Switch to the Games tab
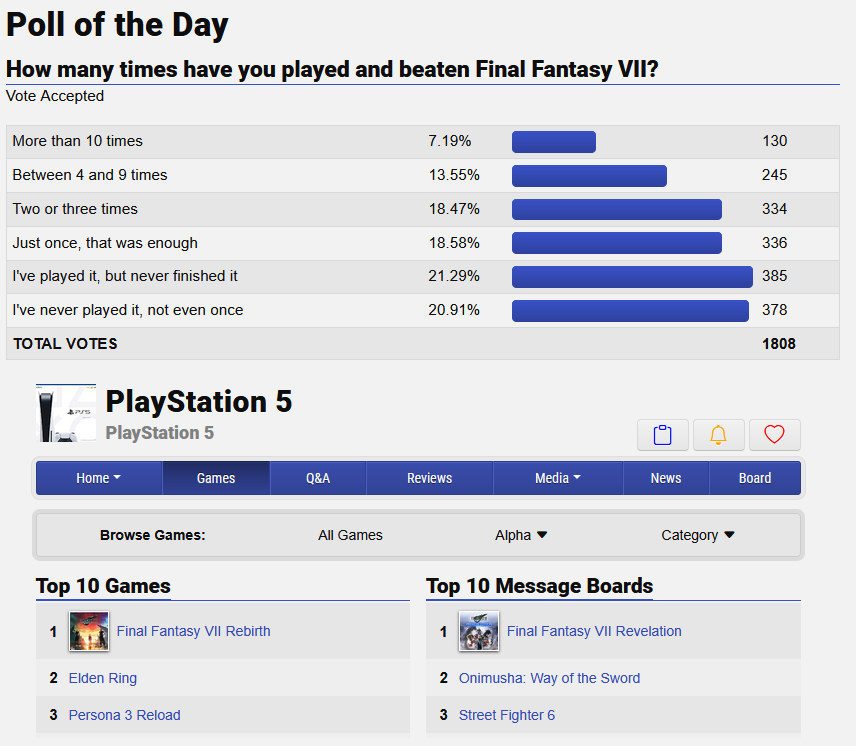 tap(216, 478)
